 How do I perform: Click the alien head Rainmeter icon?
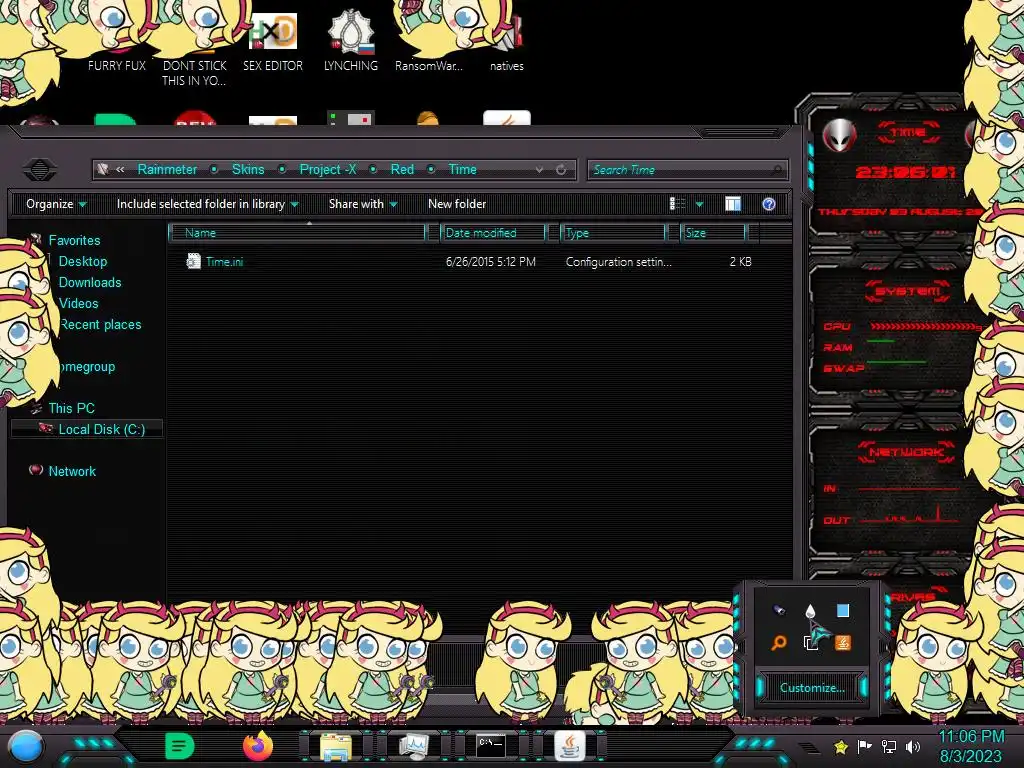839,136
